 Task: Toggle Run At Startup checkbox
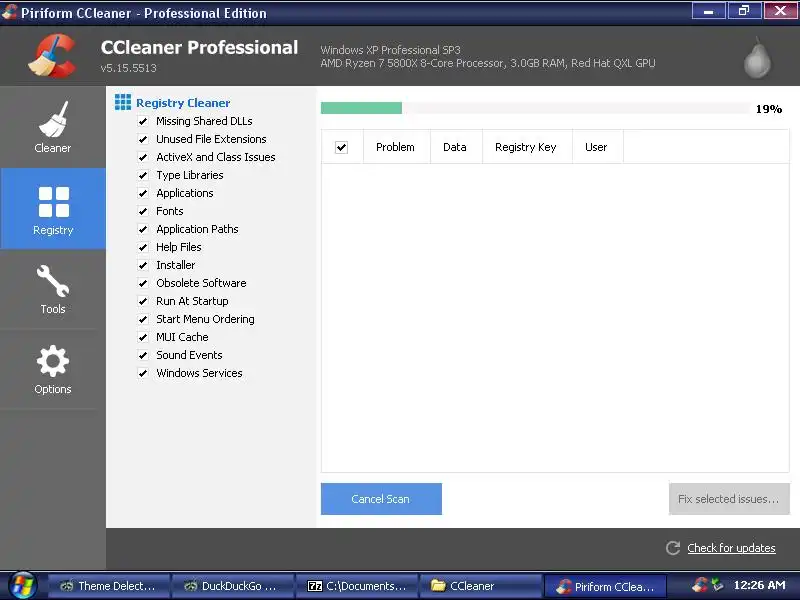(x=143, y=301)
